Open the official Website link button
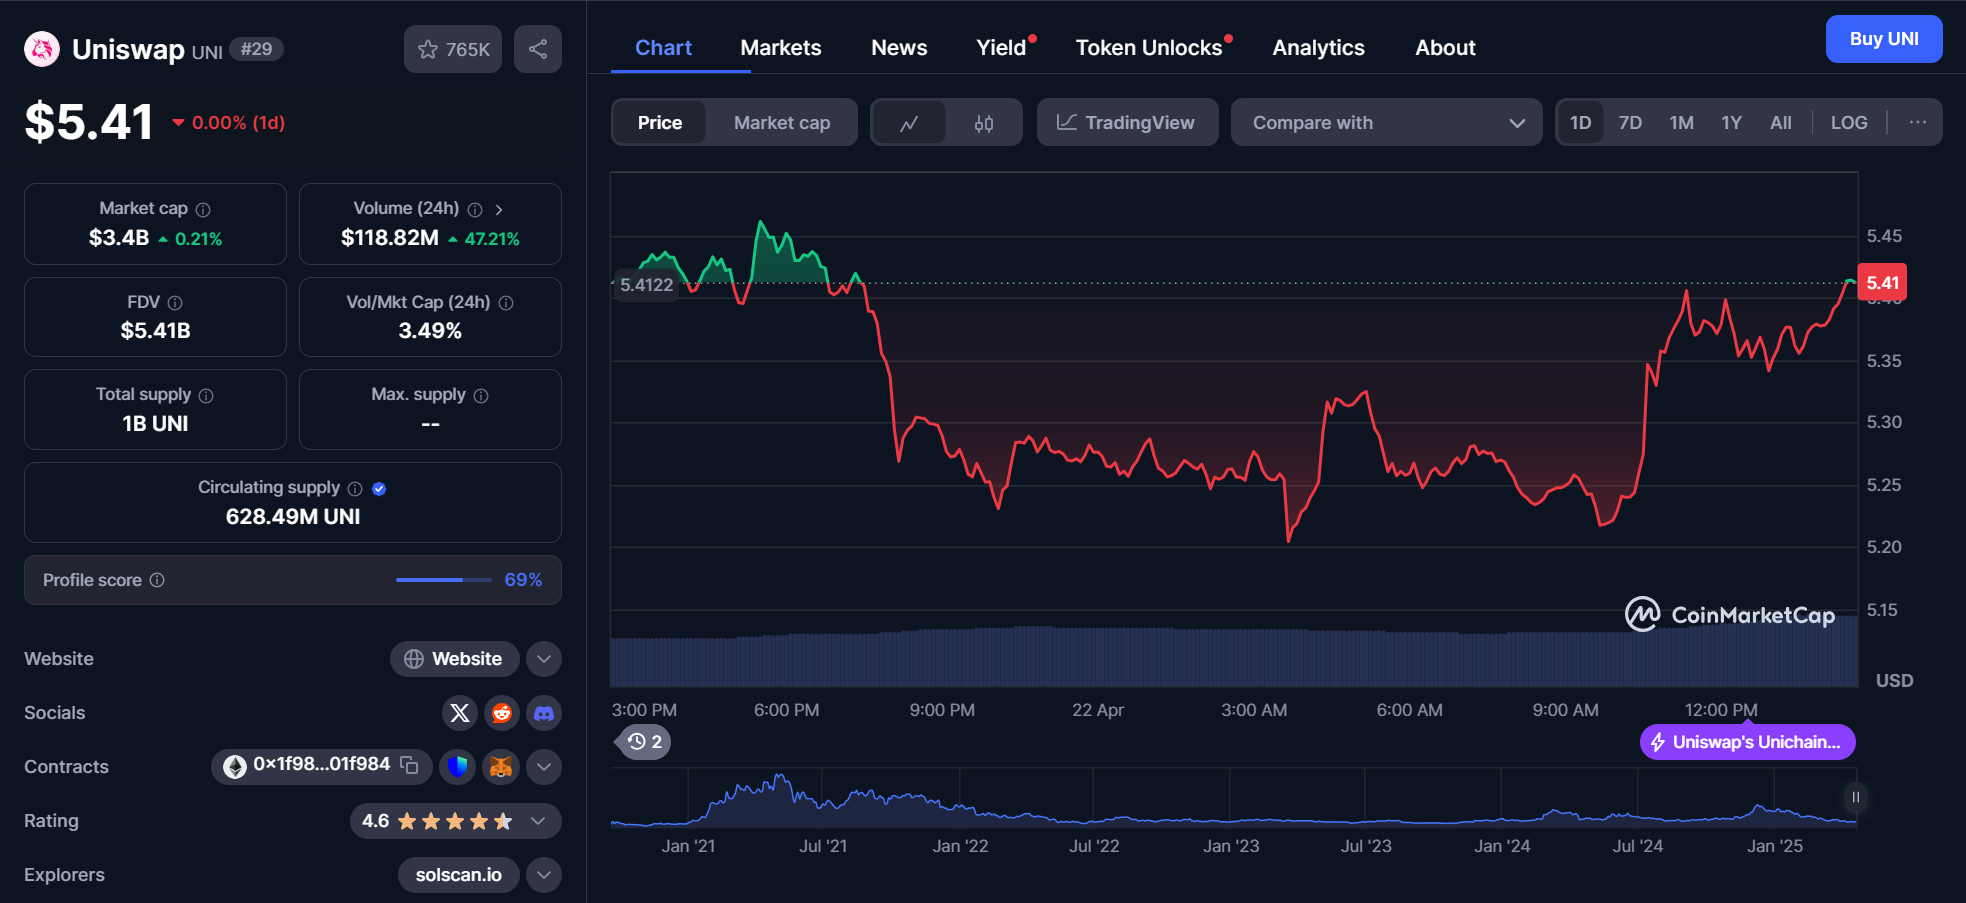The width and height of the screenshot is (1966, 903). pos(454,659)
